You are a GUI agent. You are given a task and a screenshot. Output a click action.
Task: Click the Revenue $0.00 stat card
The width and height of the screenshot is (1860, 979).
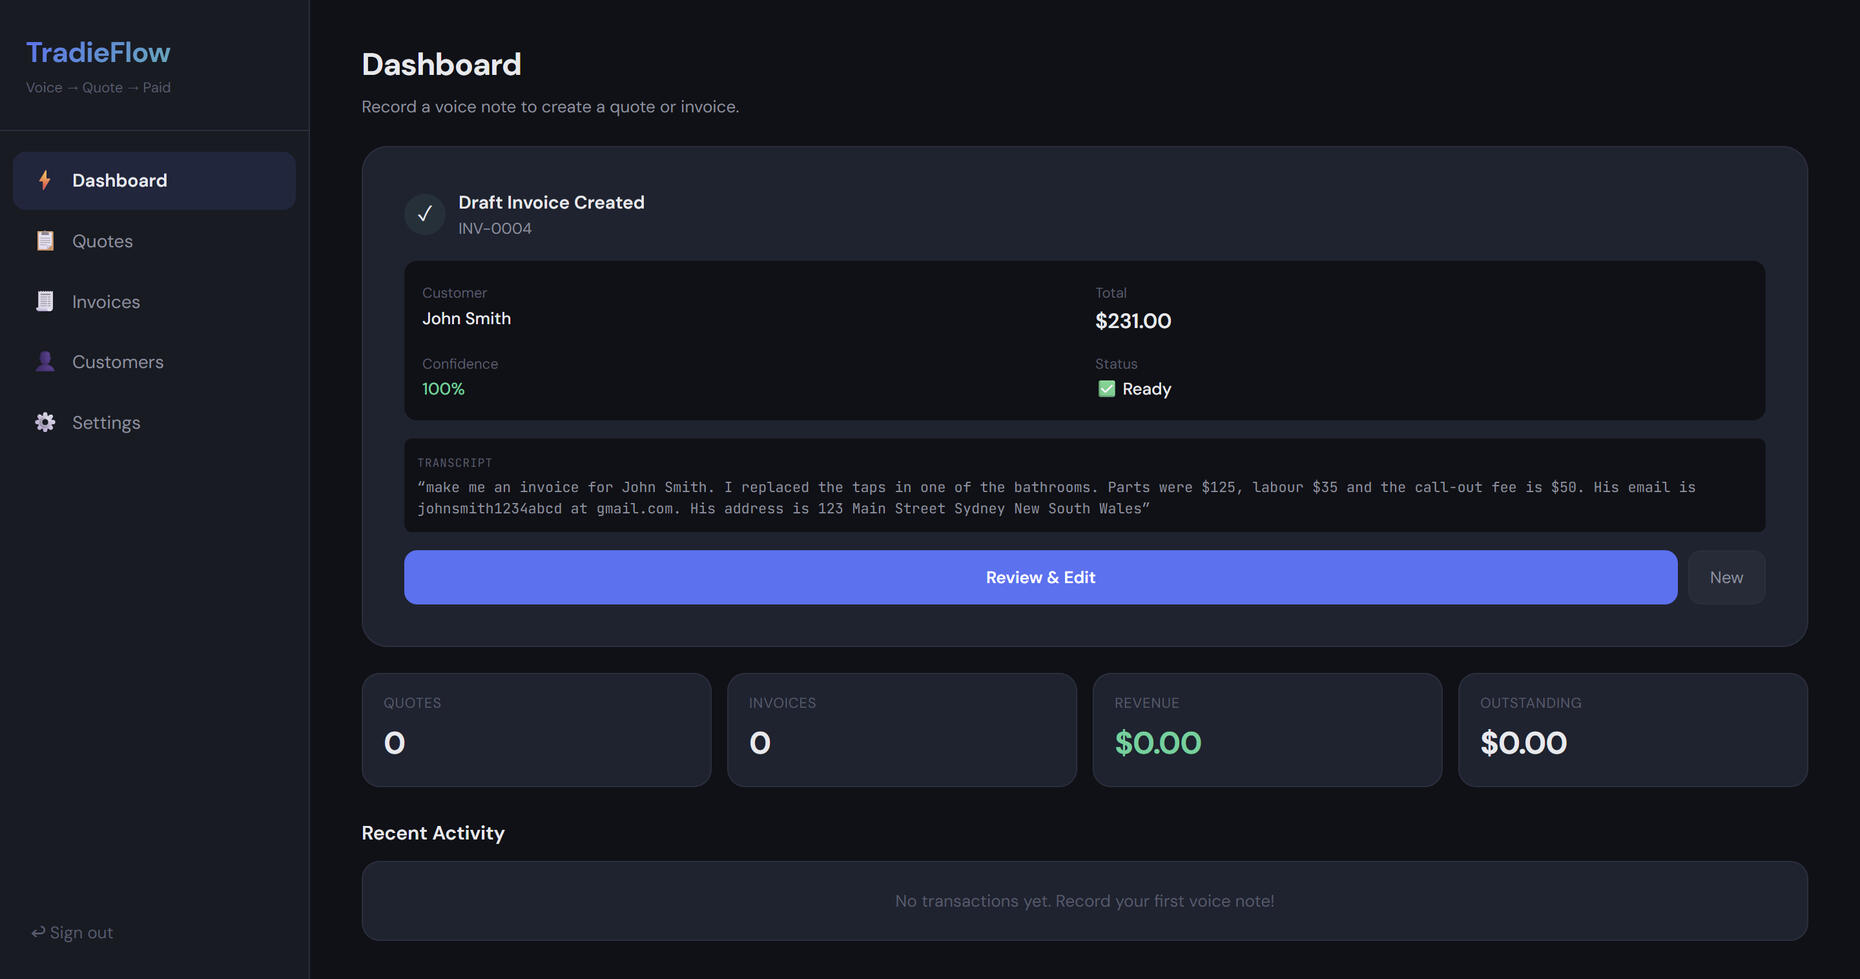click(1267, 729)
